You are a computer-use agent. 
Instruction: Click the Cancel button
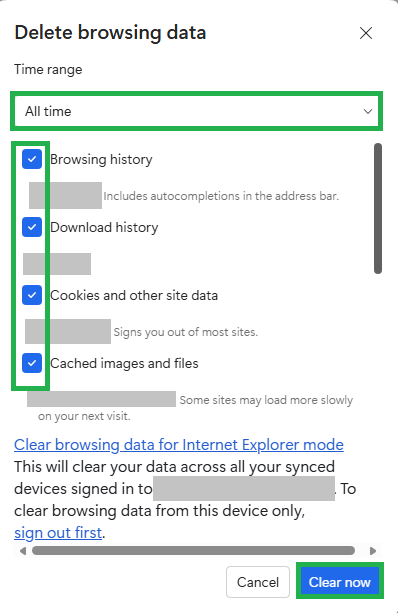coord(258,582)
